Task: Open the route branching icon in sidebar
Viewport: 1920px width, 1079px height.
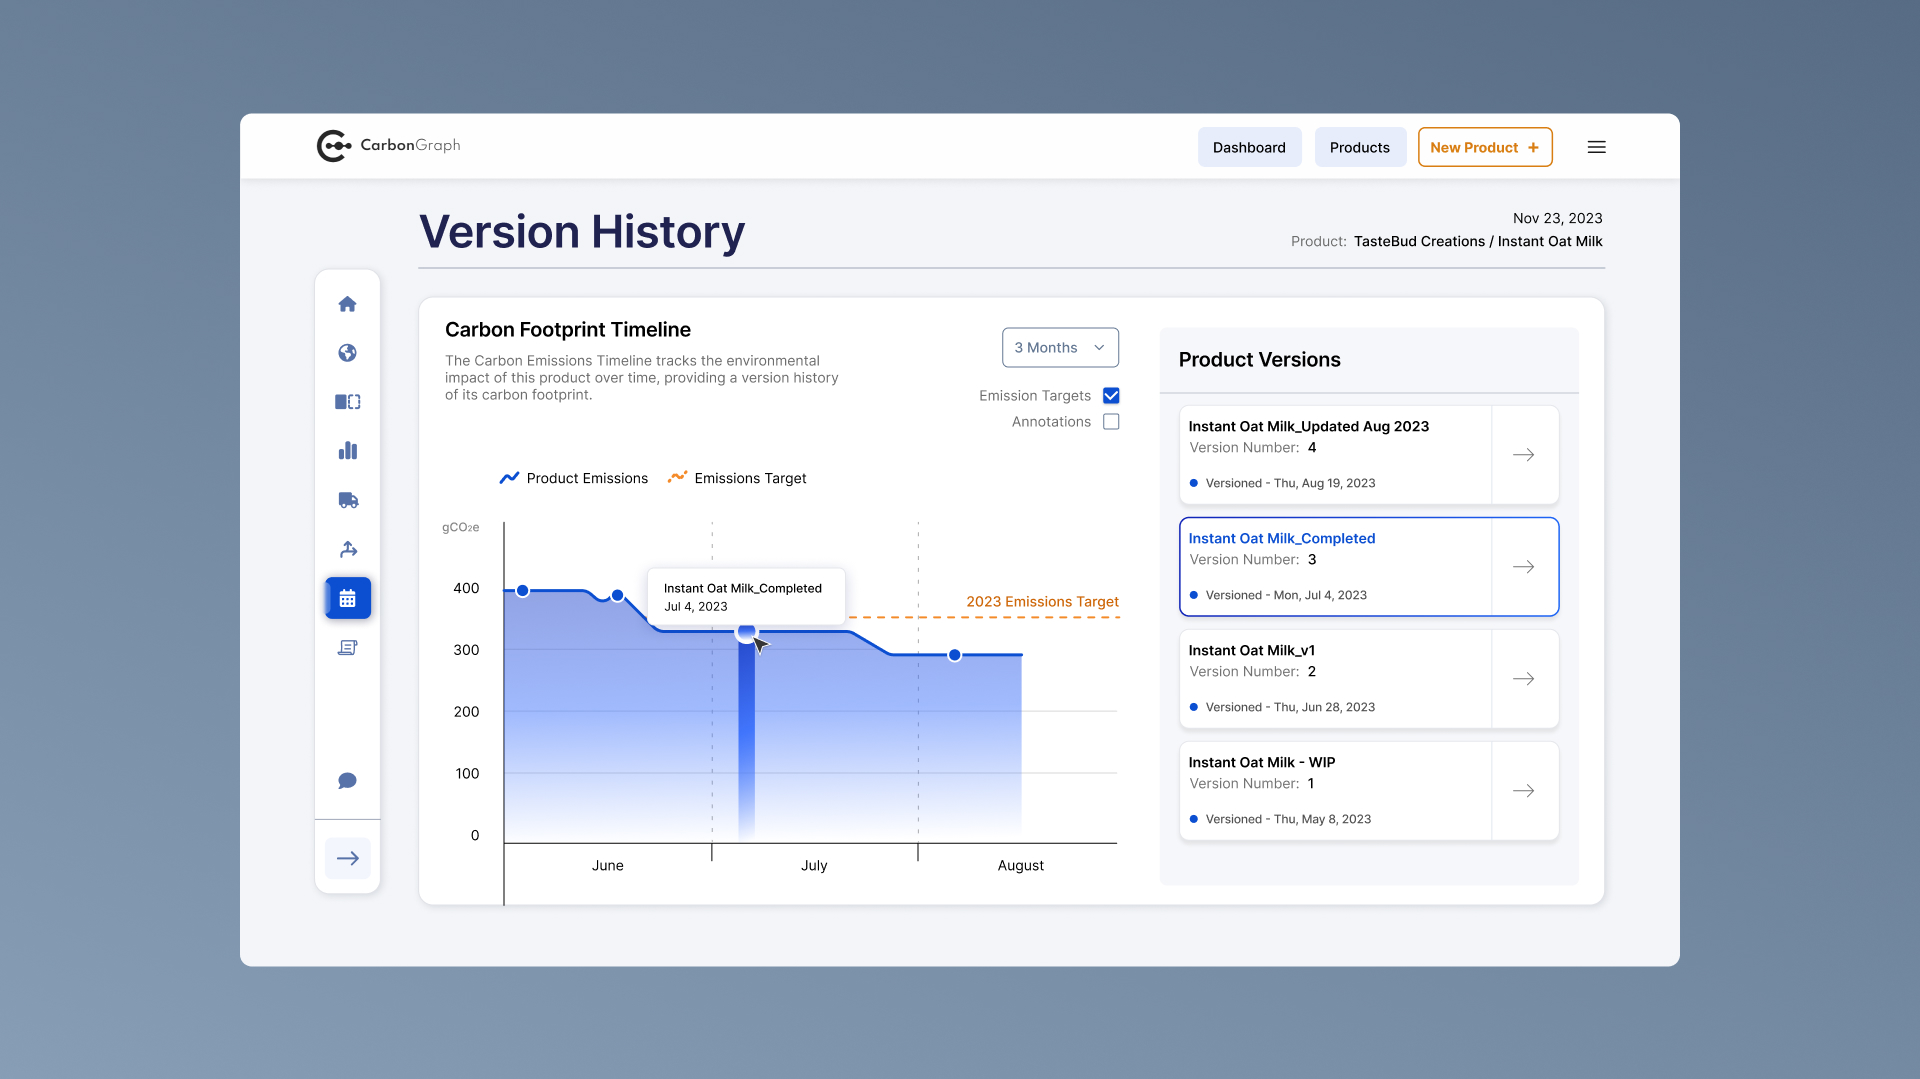Action: pos(347,548)
